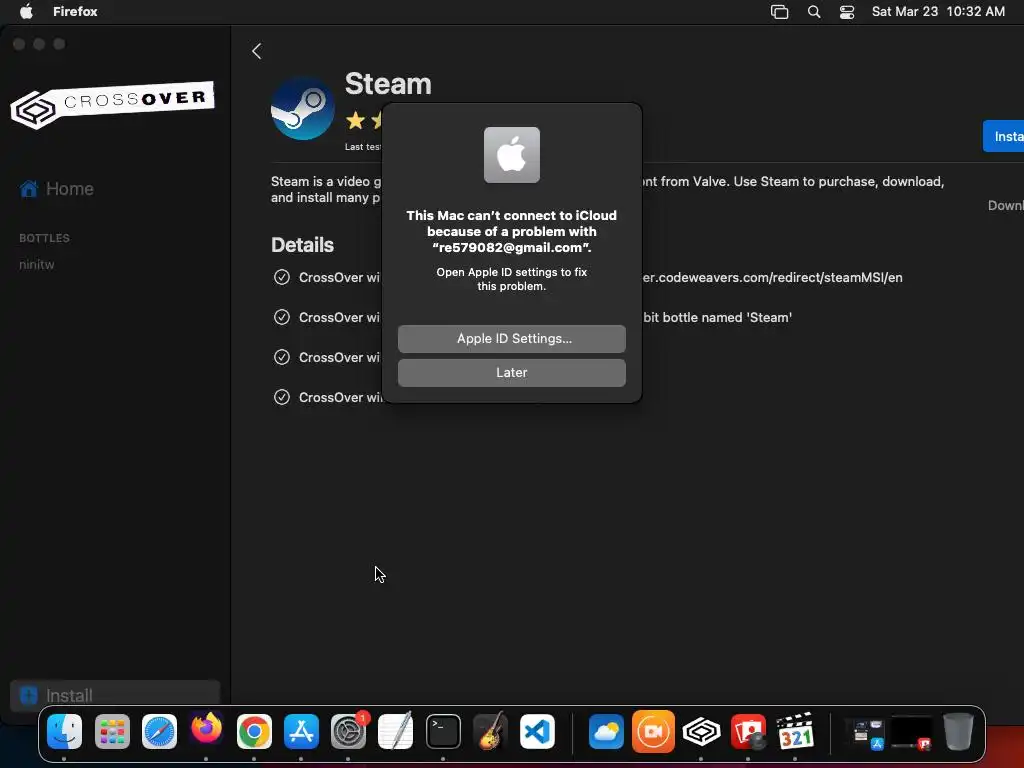Viewport: 1024px width, 768px height.
Task: Click the Install button in CrossOver sidebar
Action: point(115,695)
